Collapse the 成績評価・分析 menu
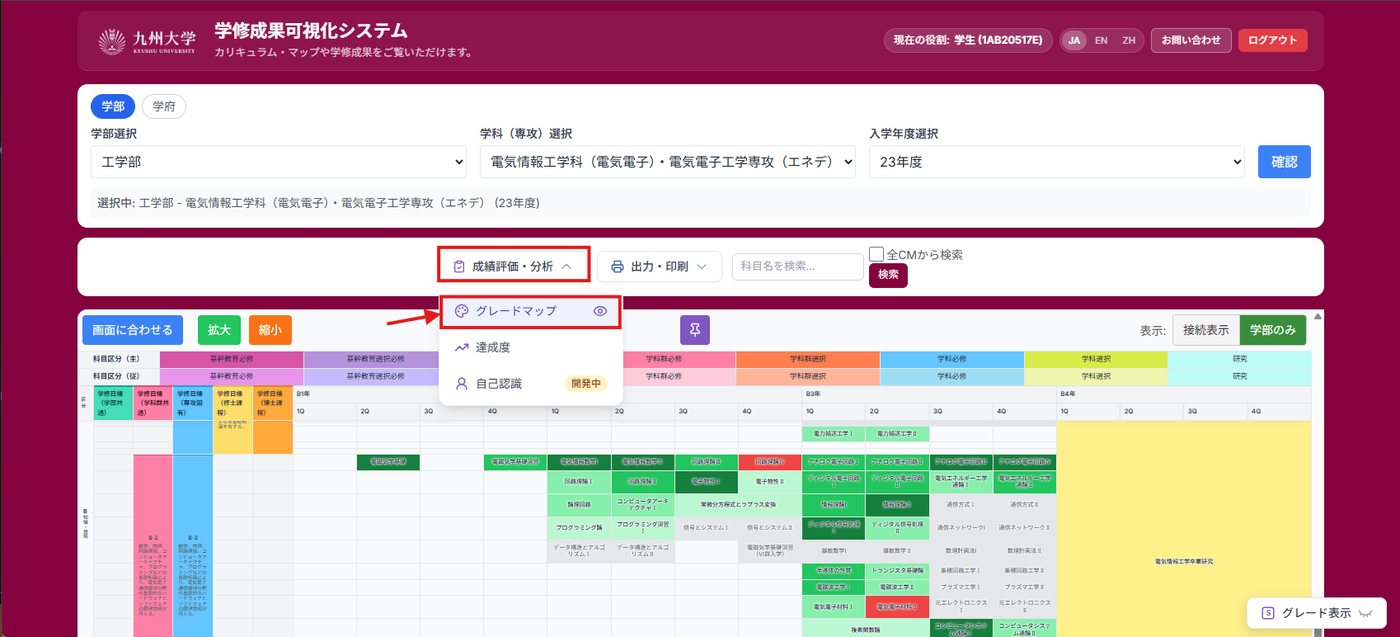The height and width of the screenshot is (637, 1400). pos(513,266)
